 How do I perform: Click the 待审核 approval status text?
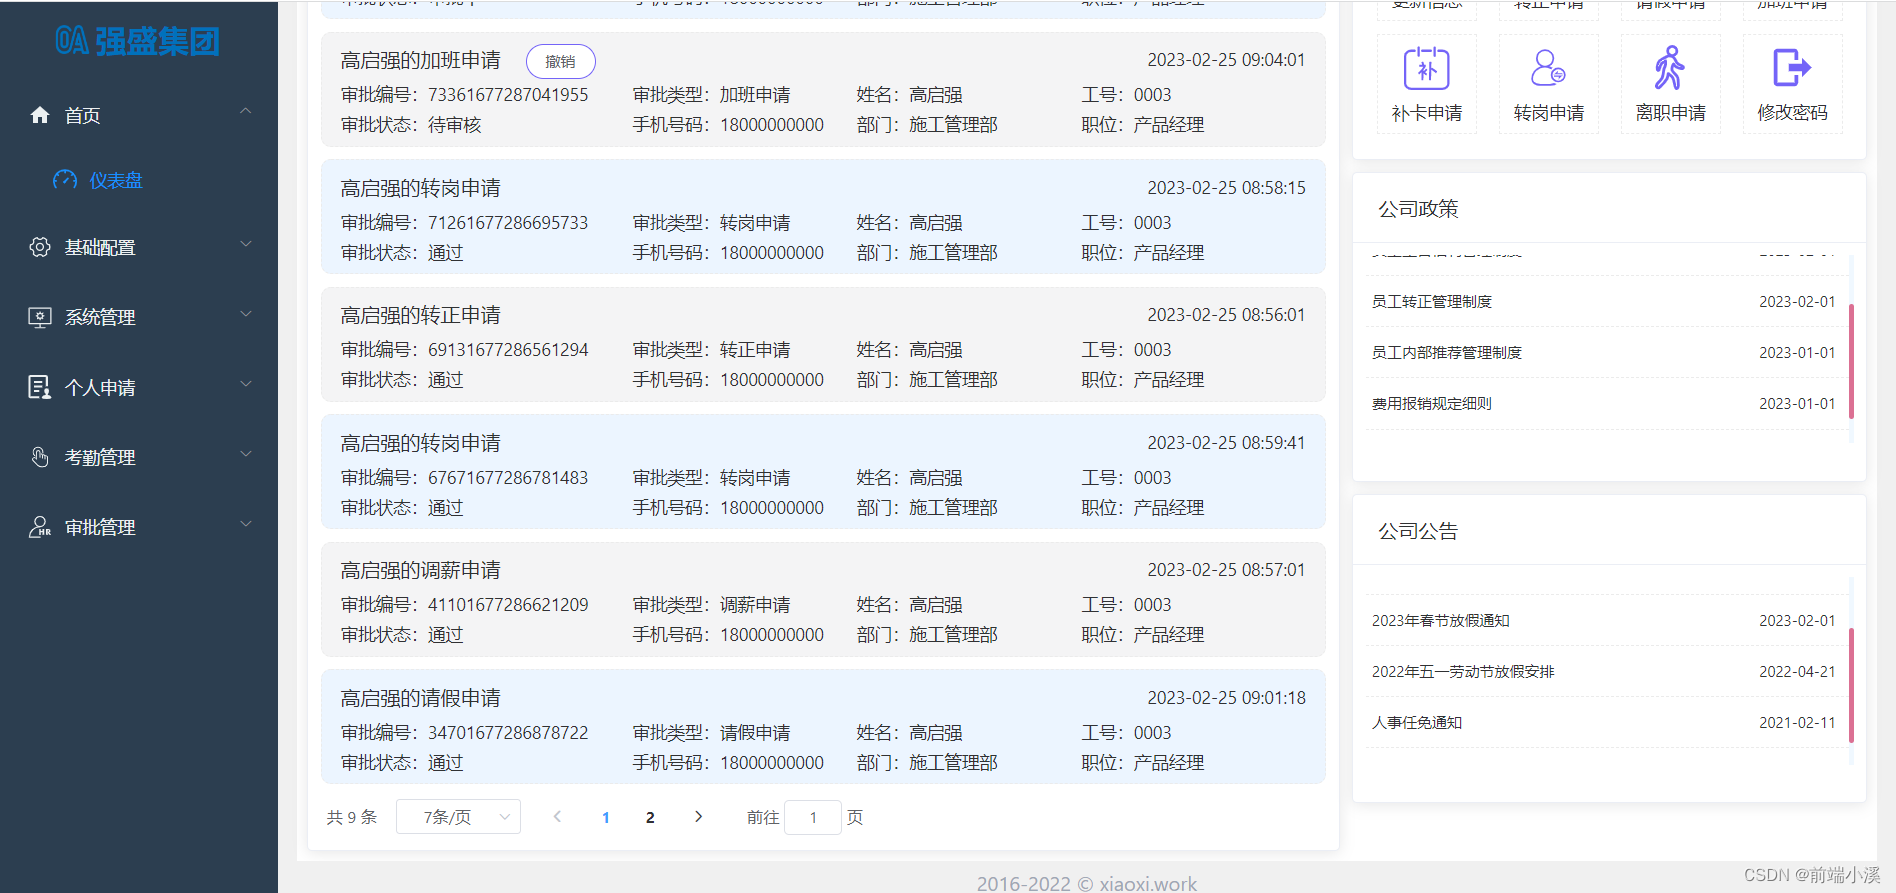pyautogui.click(x=454, y=125)
